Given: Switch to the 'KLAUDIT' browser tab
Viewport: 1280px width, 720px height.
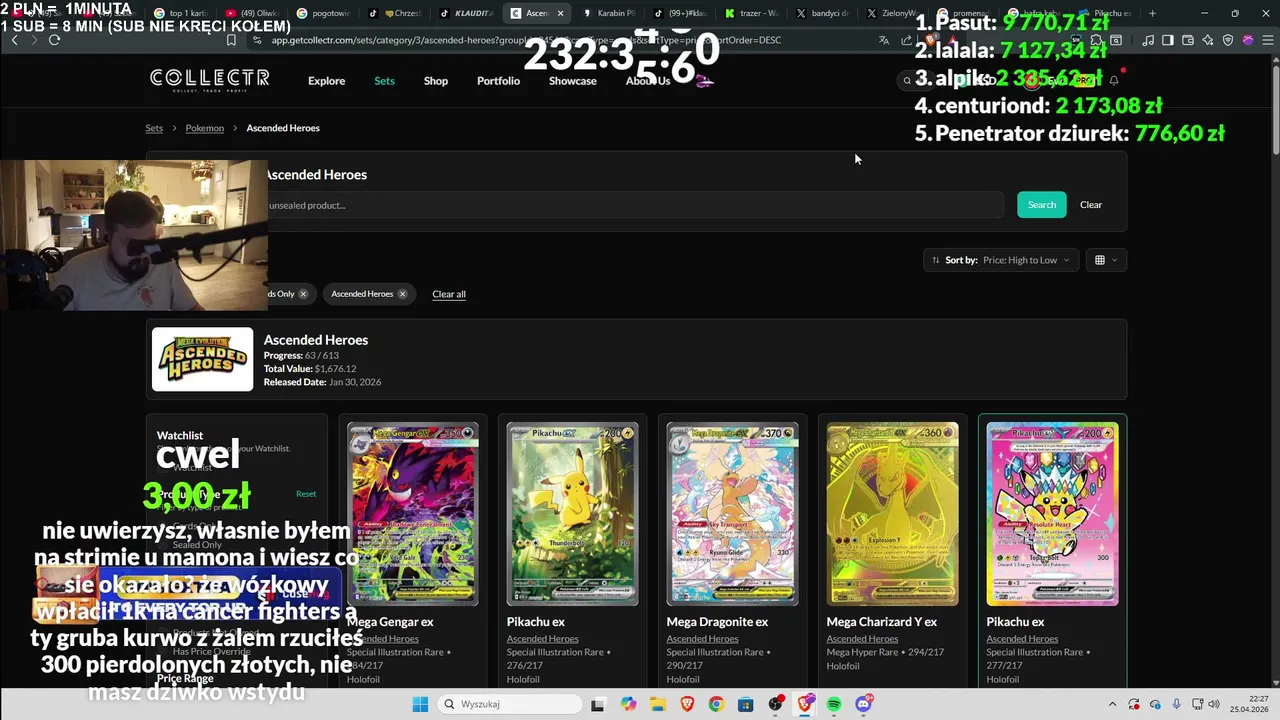Looking at the screenshot, I should (466, 13).
